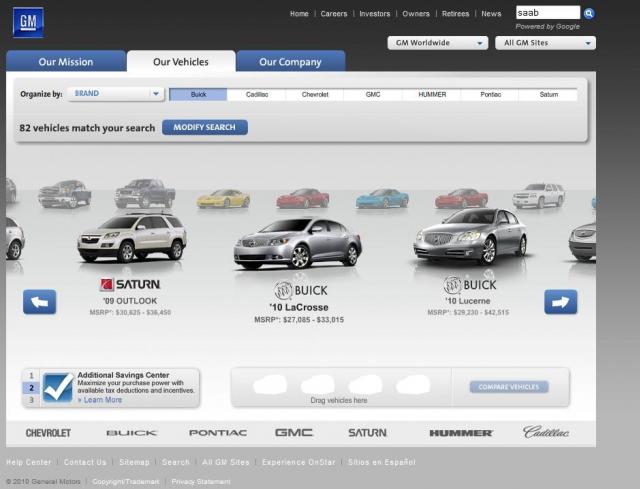Click the Saturn logo above '09 Outlook
This screenshot has width=640, height=489.
pos(130,285)
